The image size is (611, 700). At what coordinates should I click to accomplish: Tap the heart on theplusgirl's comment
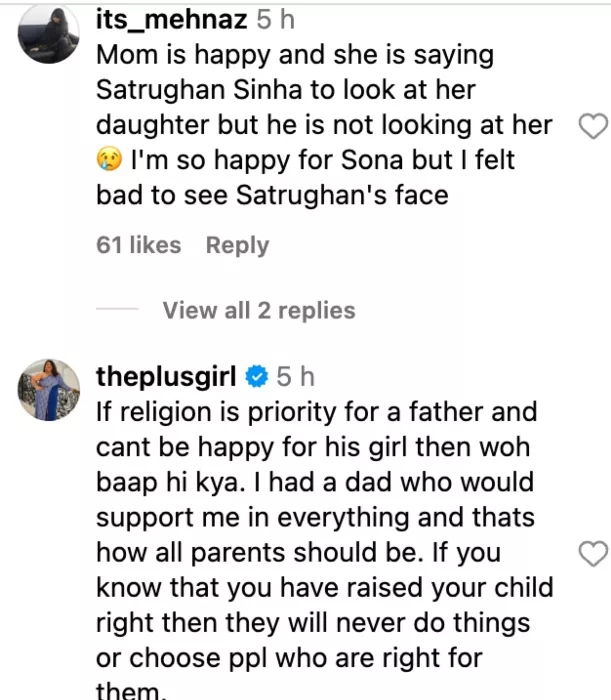(593, 553)
